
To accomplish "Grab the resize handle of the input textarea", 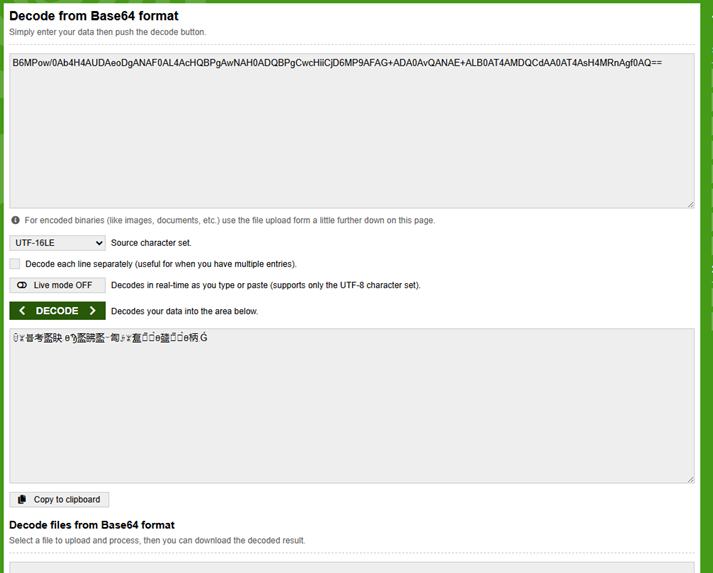I will point(689,203).
